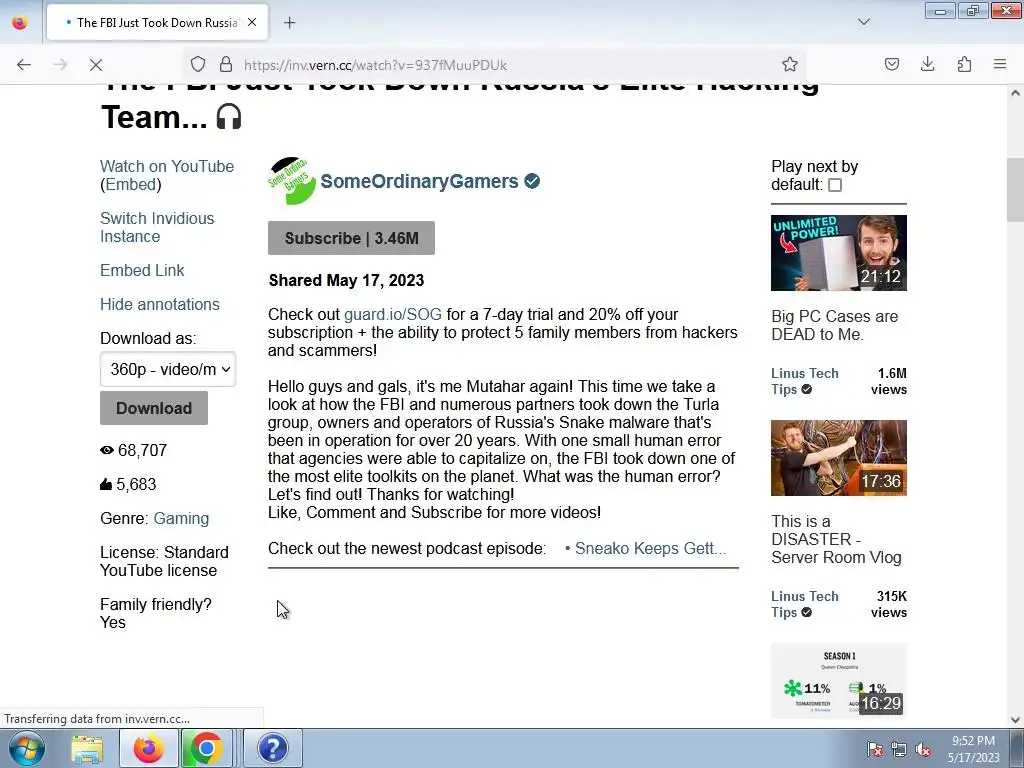The height and width of the screenshot is (768, 1024).
Task: Switch to audio-only headphones mode
Action: point(229,117)
